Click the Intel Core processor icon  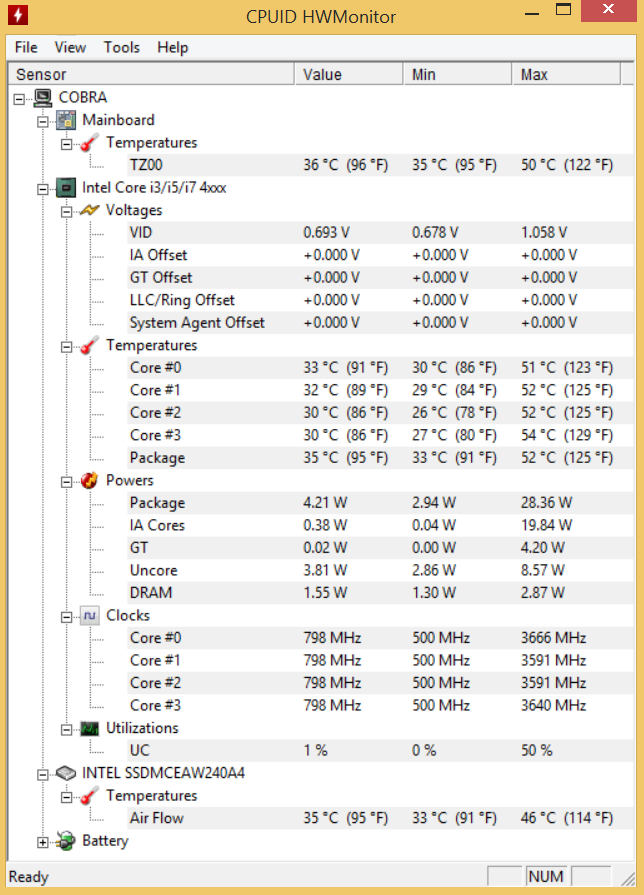pyautogui.click(x=66, y=188)
